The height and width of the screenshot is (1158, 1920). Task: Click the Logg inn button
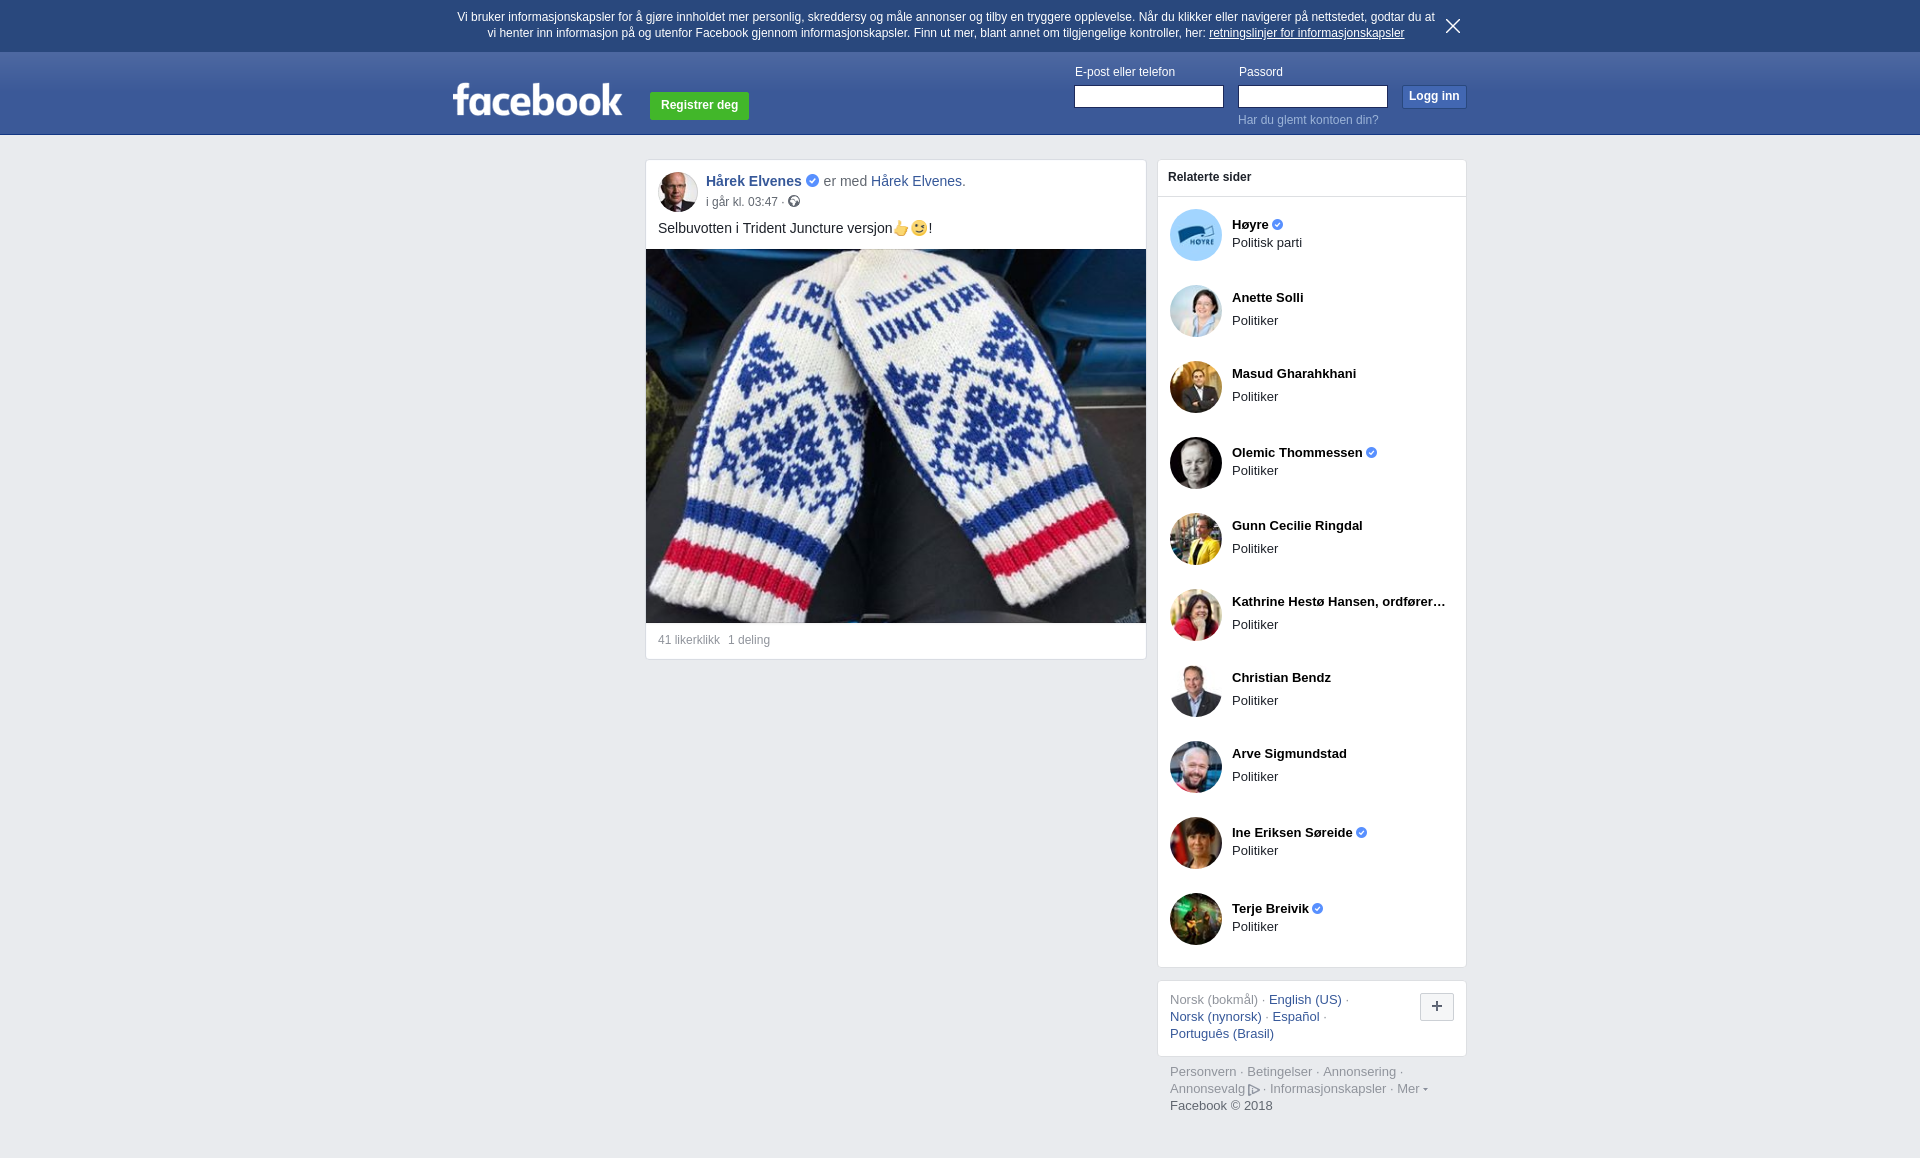coord(1434,97)
